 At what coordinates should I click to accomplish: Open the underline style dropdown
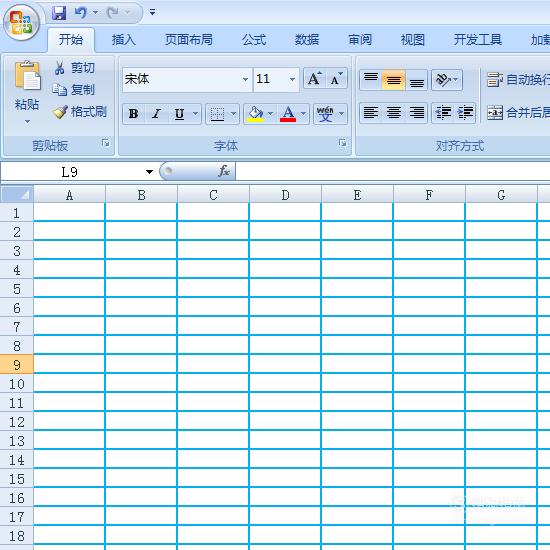[x=195, y=114]
